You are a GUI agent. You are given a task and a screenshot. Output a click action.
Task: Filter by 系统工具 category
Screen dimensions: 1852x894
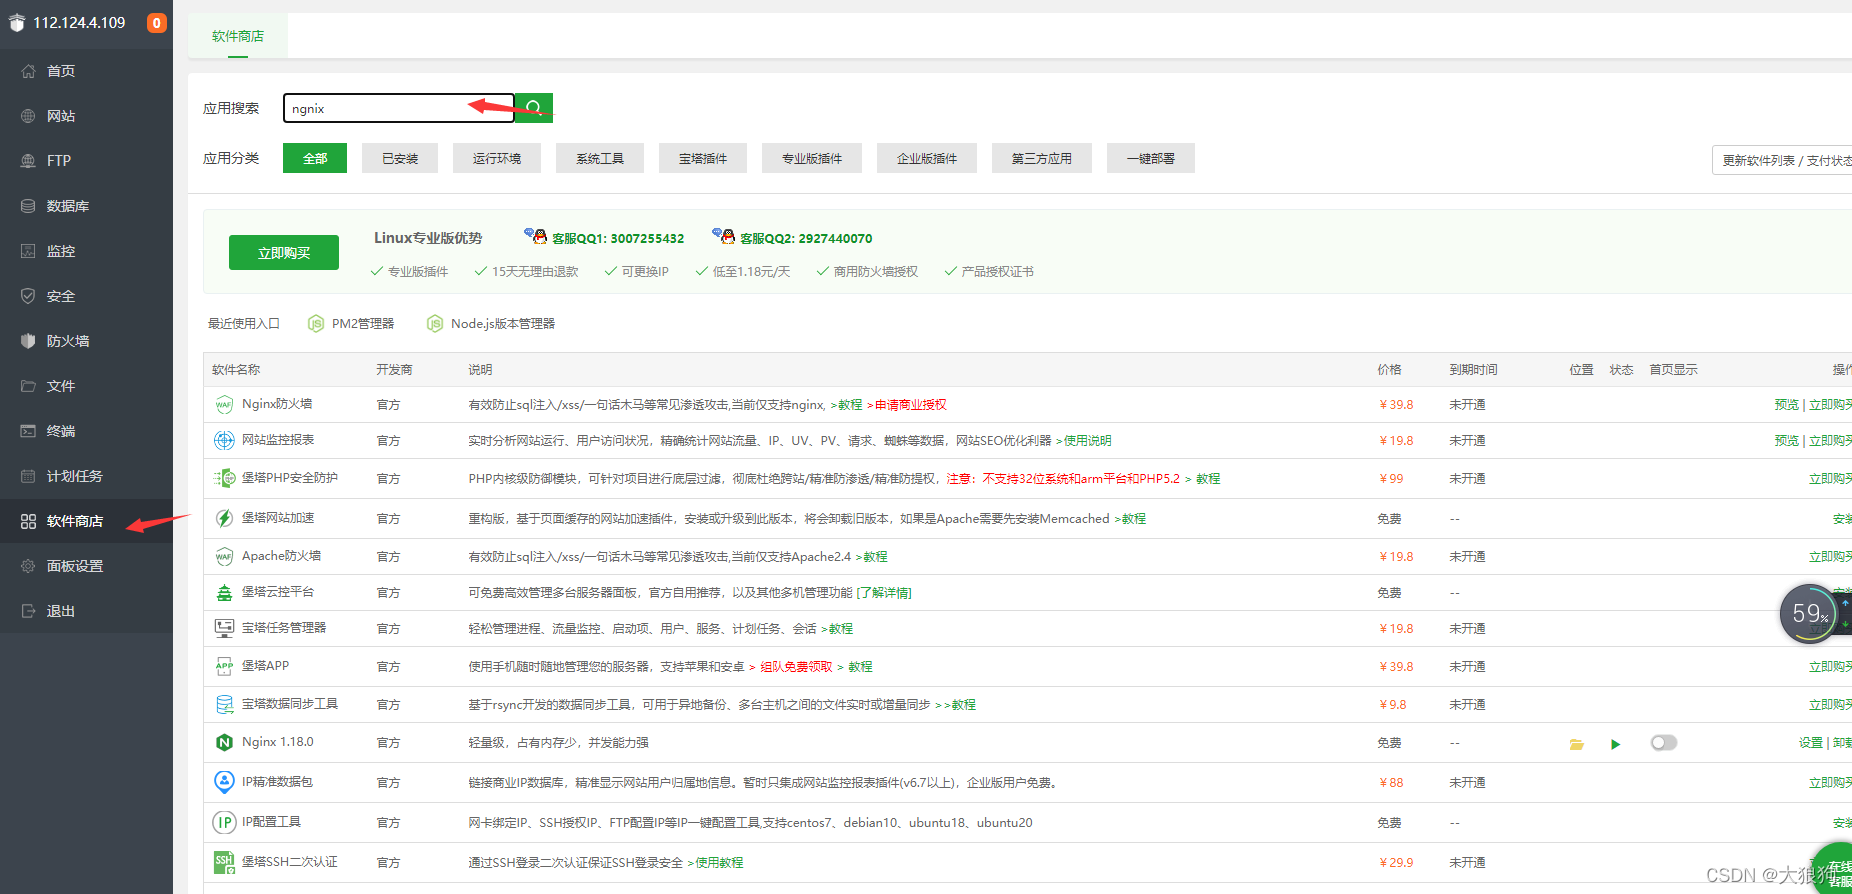click(600, 158)
